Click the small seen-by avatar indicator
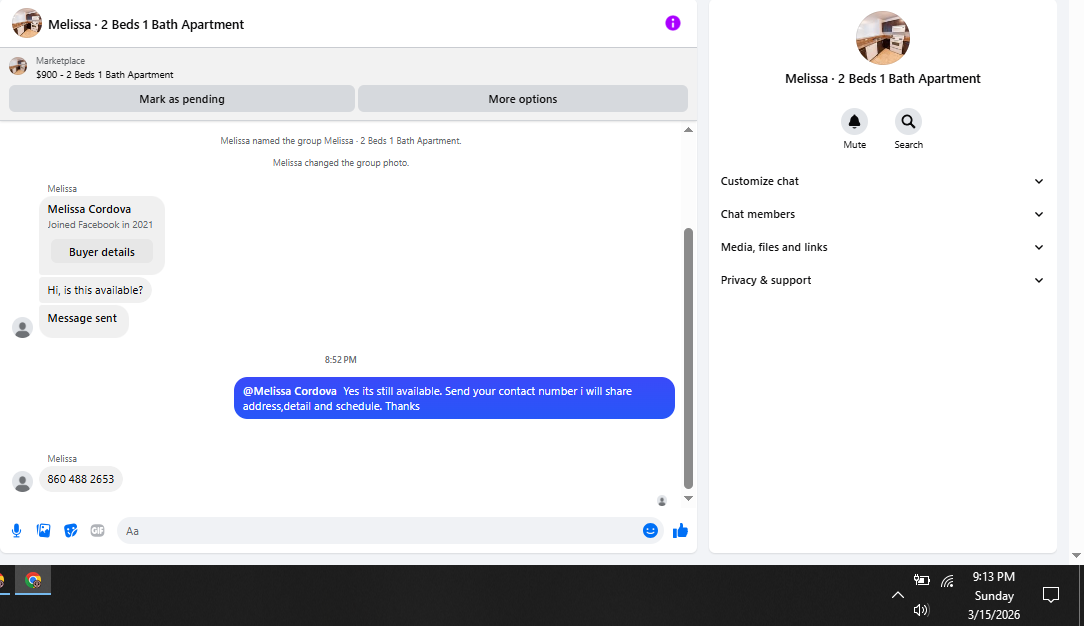 click(x=662, y=501)
